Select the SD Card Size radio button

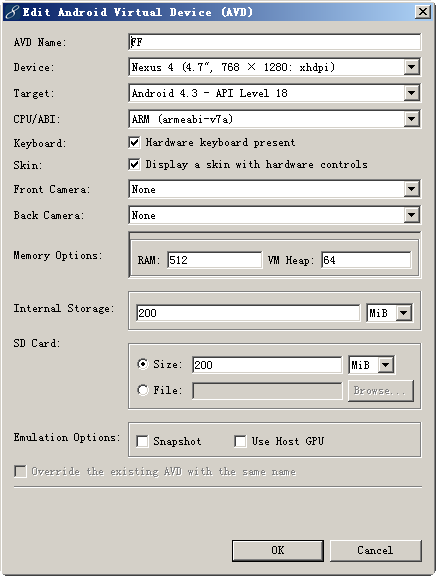tap(143, 364)
